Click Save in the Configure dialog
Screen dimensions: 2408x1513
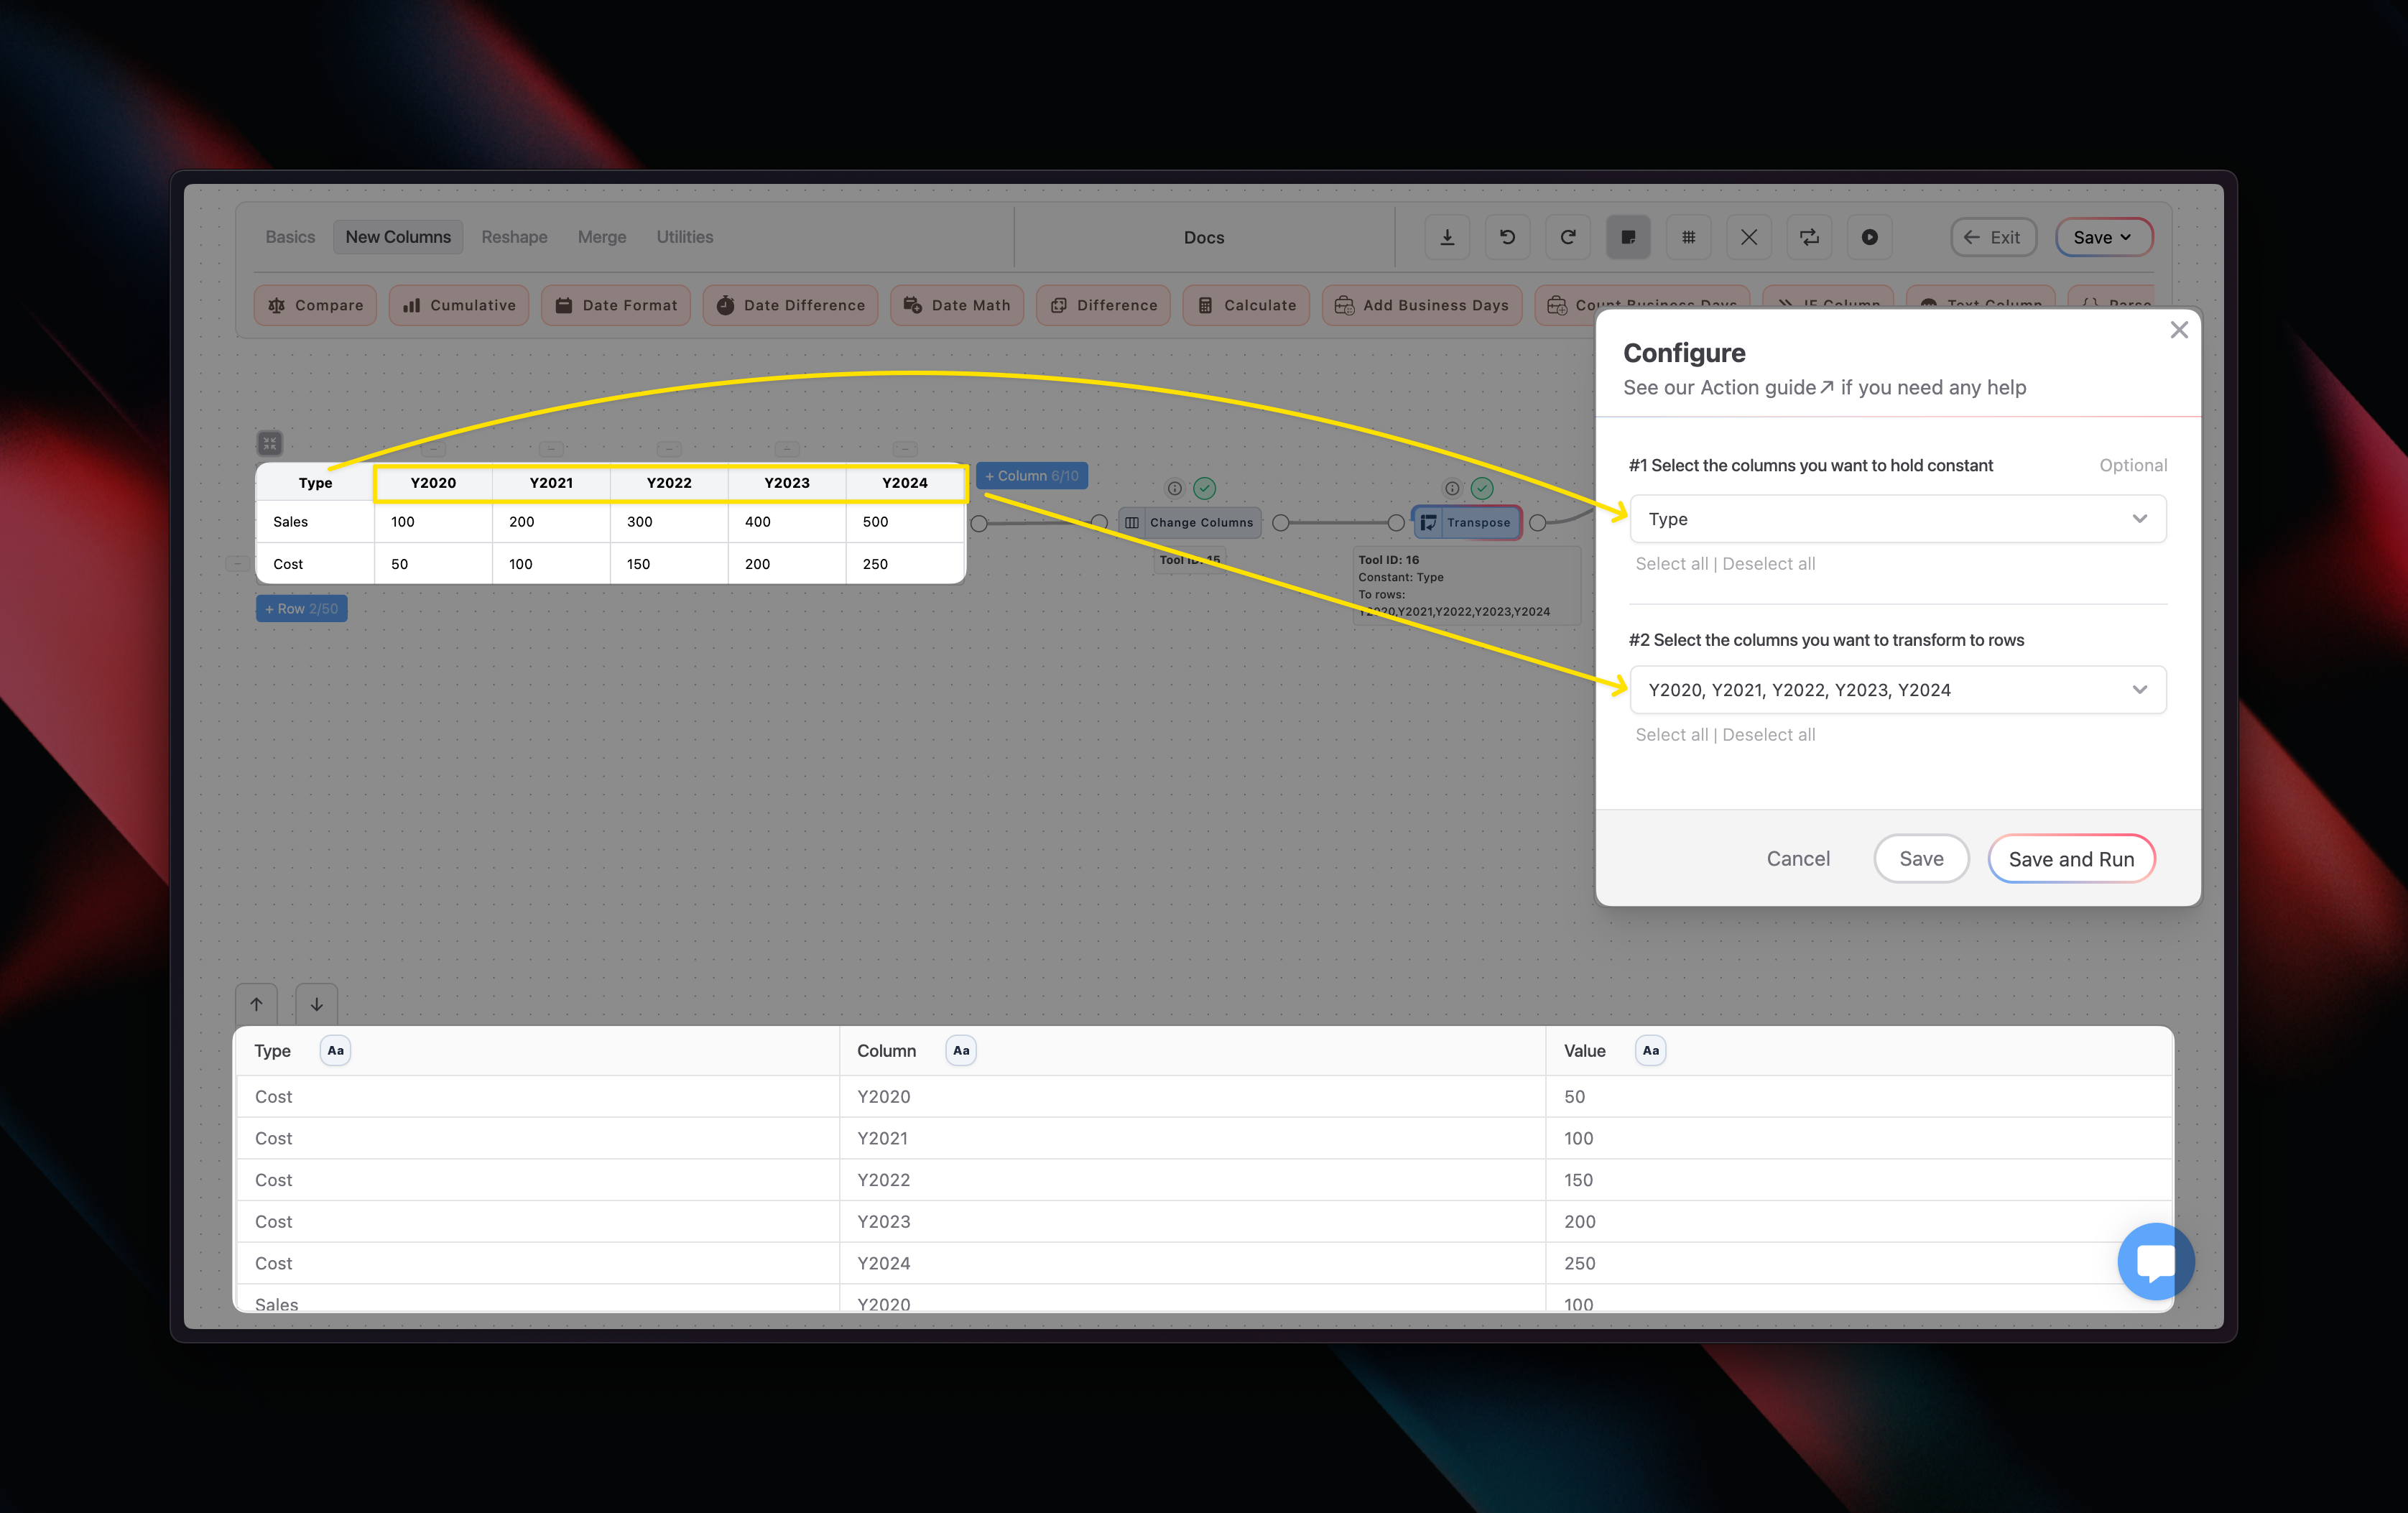1921,859
